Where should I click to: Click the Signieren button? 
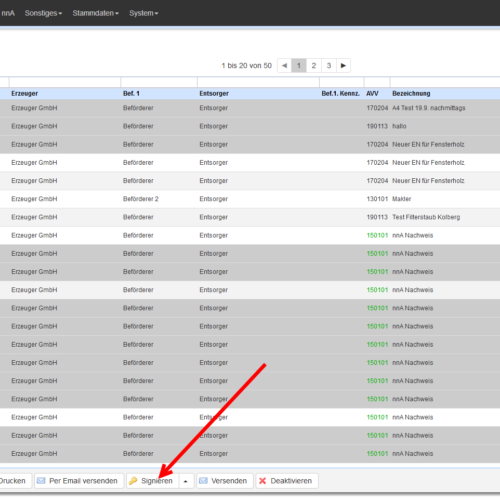[152, 481]
